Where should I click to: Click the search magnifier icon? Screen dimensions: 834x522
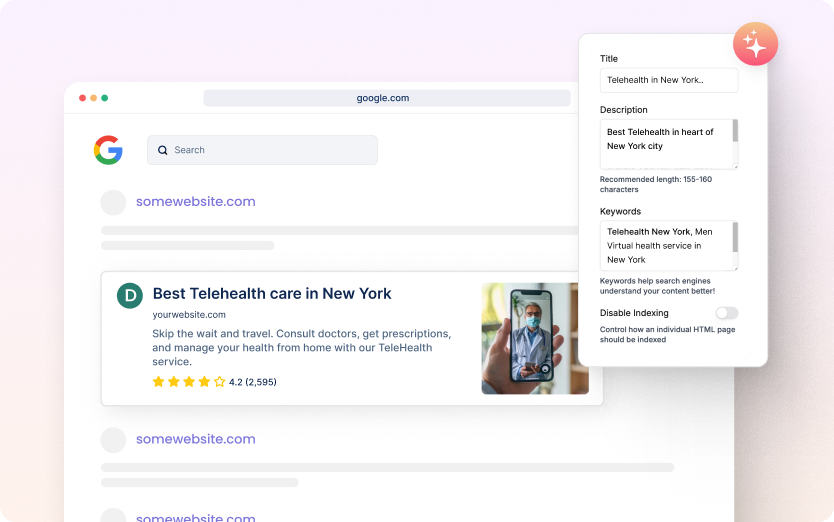(x=163, y=150)
